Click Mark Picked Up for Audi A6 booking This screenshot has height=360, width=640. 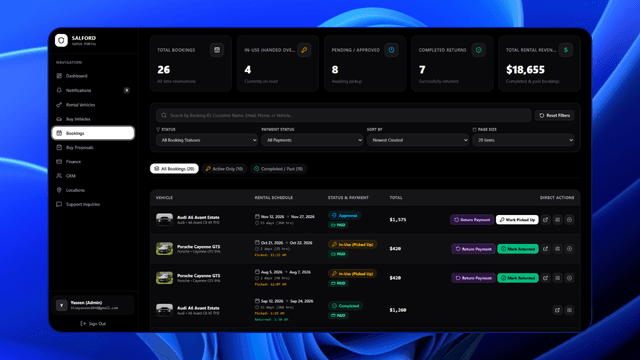517,220
